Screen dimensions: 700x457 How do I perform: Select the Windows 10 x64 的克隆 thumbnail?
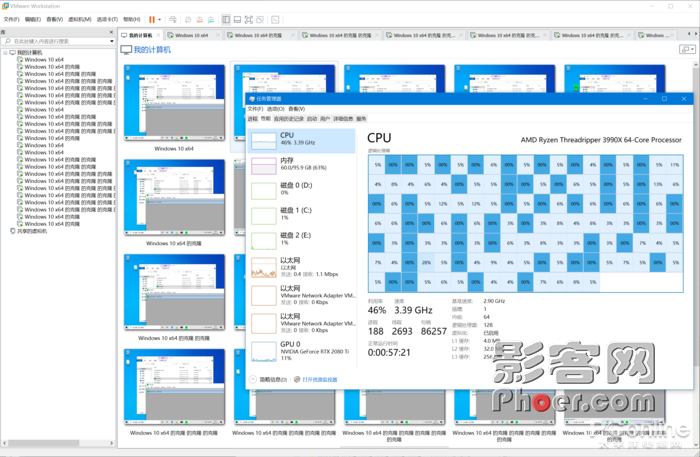(x=174, y=198)
